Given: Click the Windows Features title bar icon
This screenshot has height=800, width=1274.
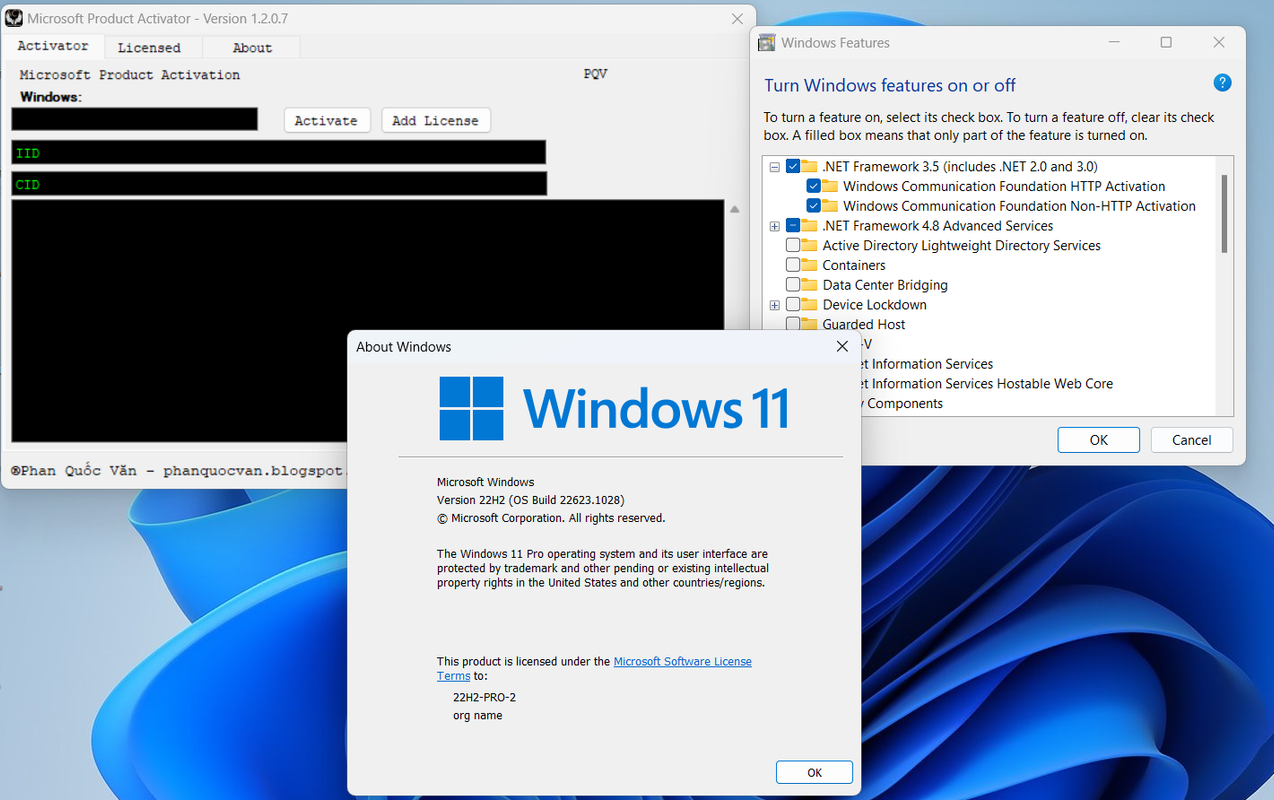Looking at the screenshot, I should (x=767, y=43).
